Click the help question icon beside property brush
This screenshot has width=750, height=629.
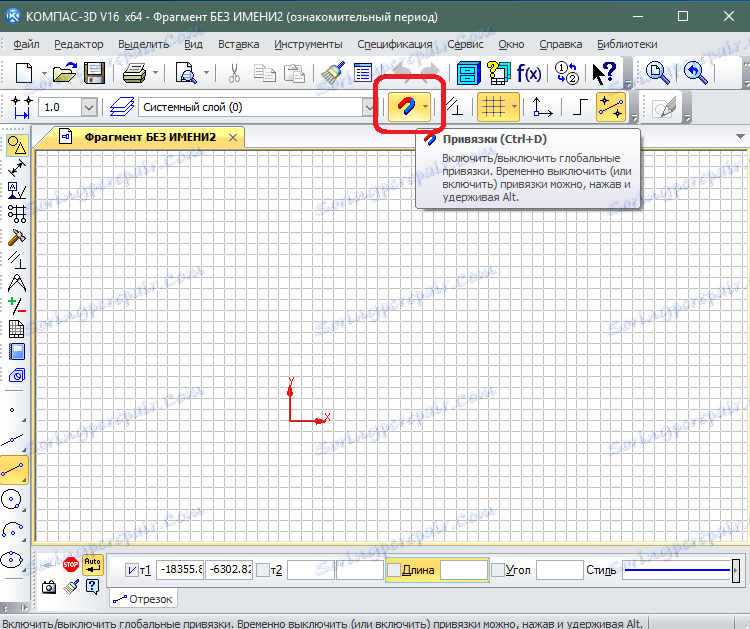(x=92, y=586)
